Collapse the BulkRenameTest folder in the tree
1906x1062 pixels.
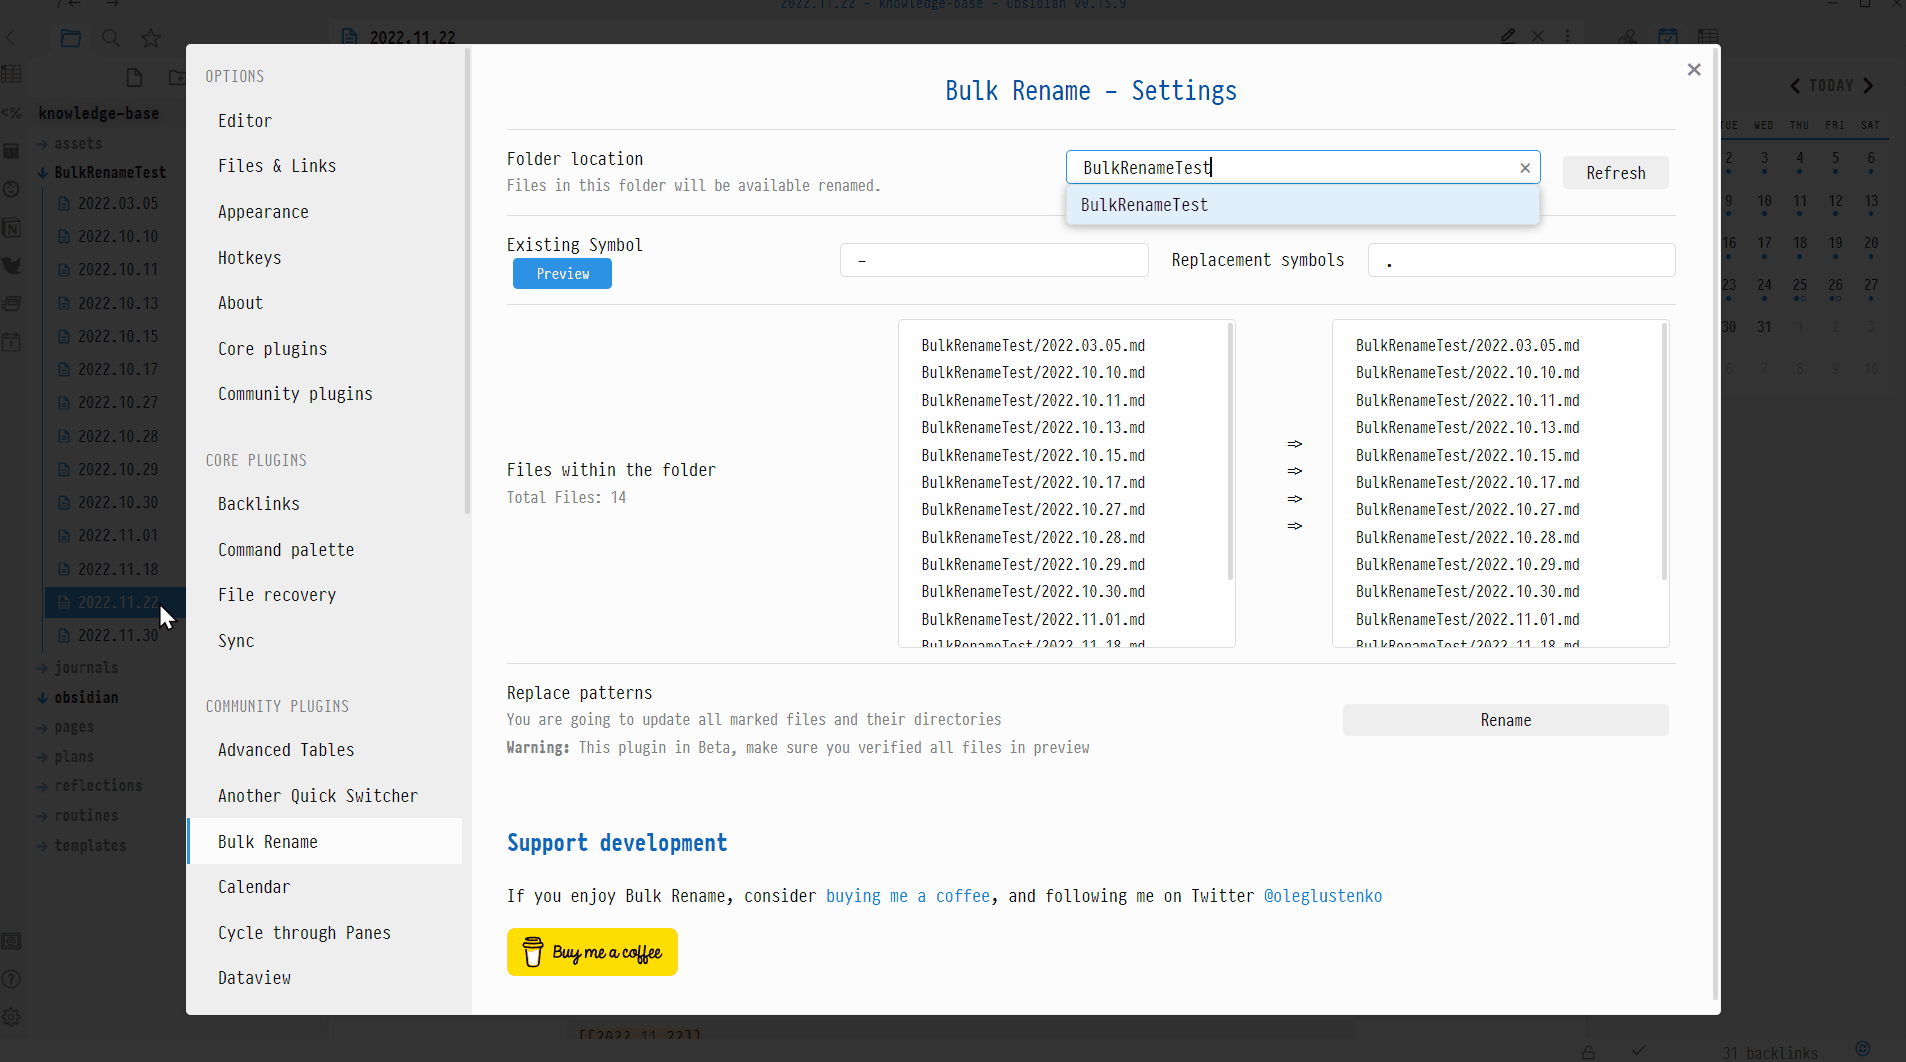click(43, 173)
